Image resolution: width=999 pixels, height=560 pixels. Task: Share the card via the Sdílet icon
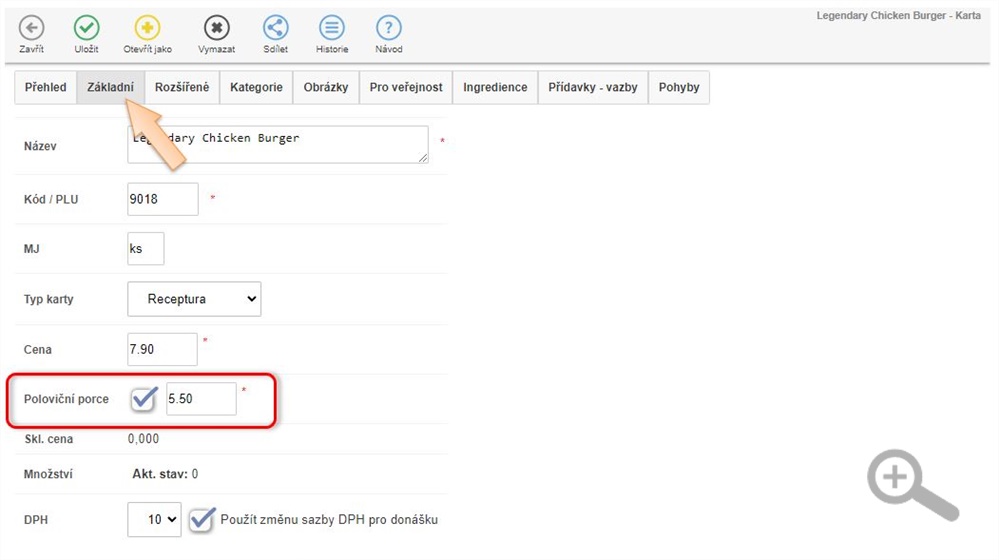pyautogui.click(x=276, y=29)
